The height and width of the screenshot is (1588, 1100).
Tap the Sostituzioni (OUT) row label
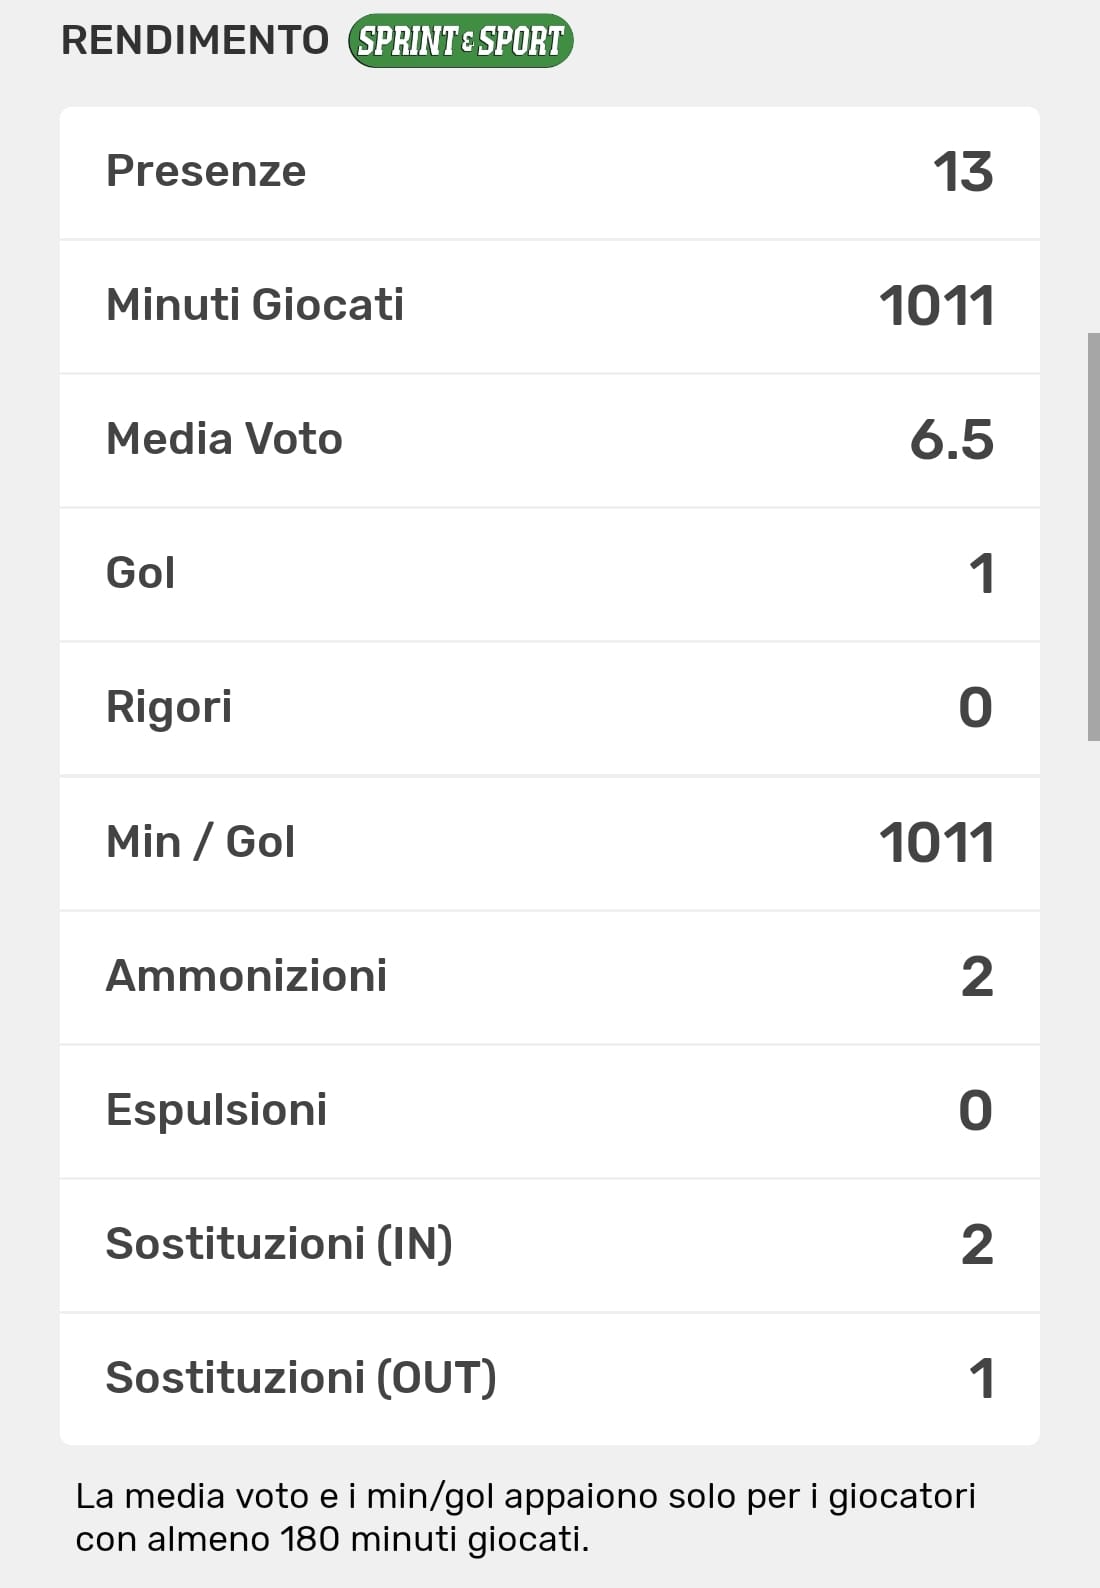(301, 1378)
